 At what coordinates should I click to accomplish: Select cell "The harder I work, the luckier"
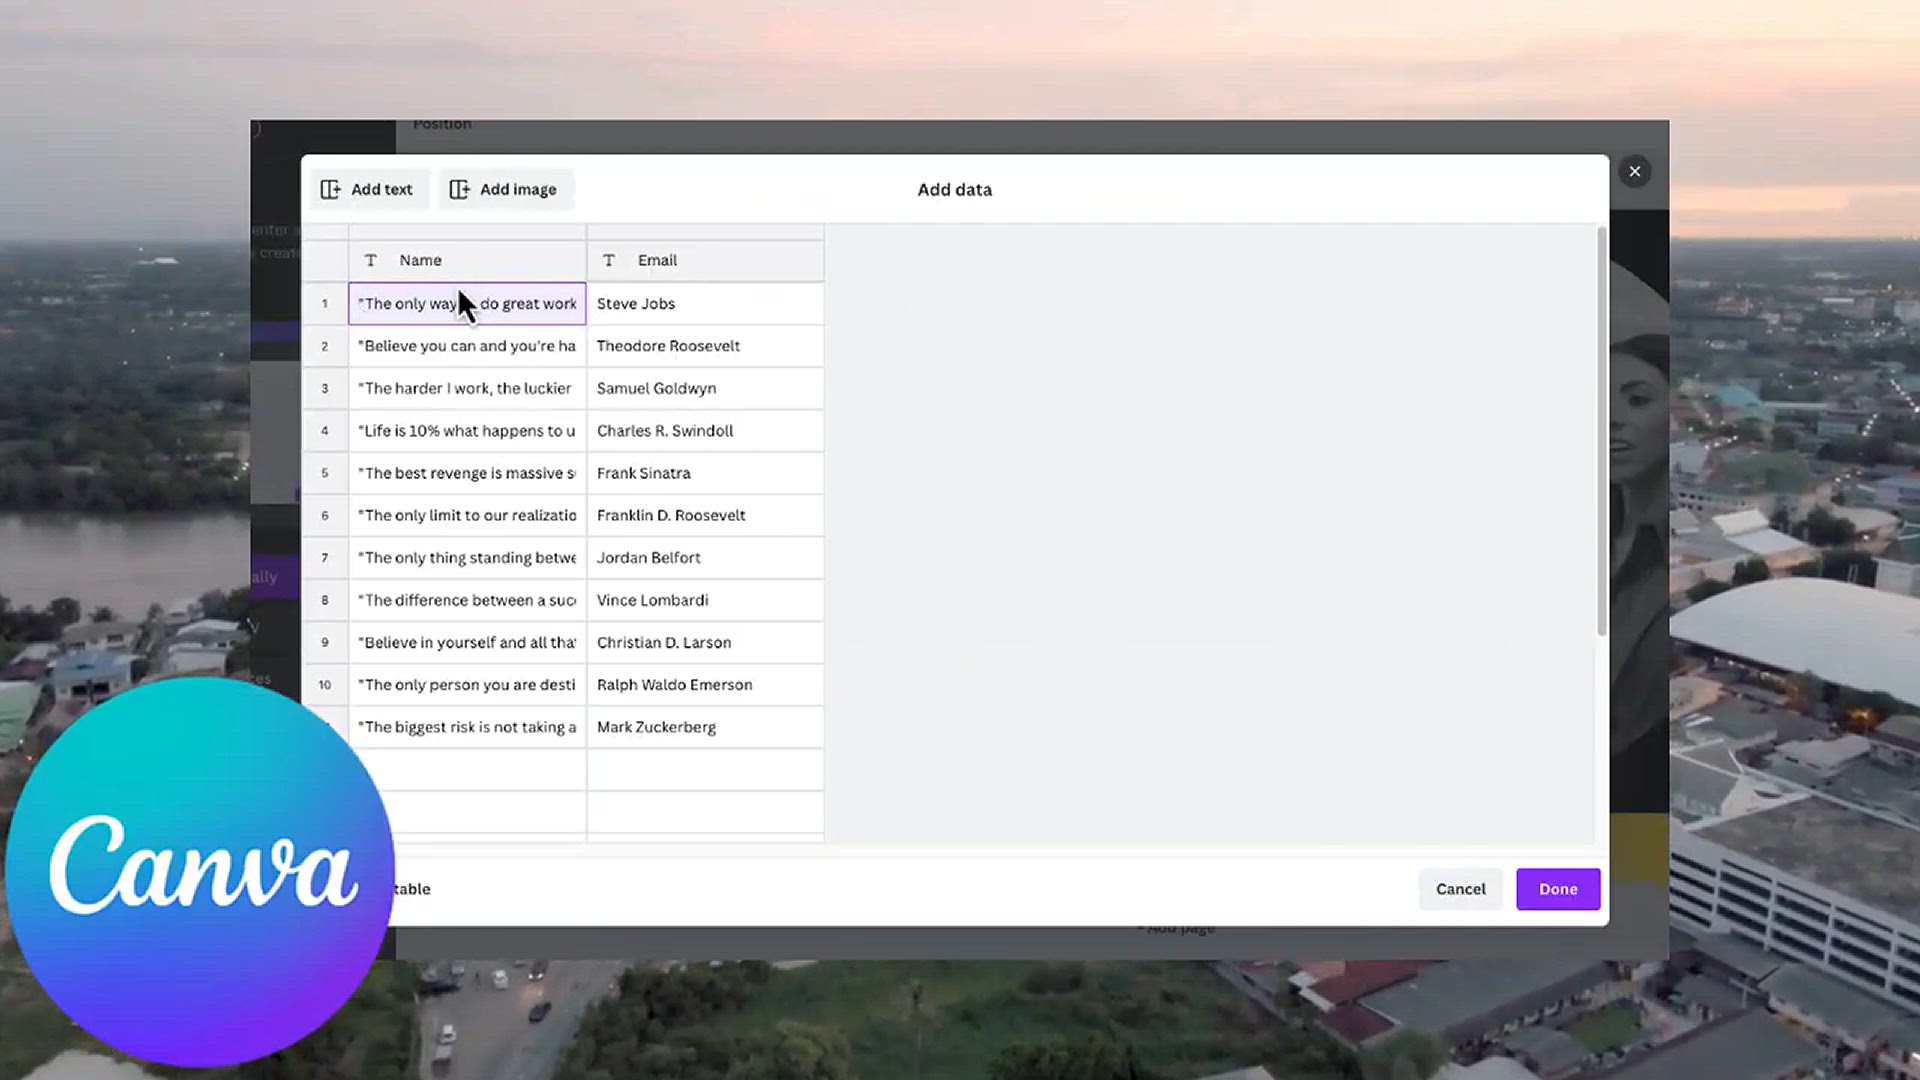pyautogui.click(x=467, y=388)
